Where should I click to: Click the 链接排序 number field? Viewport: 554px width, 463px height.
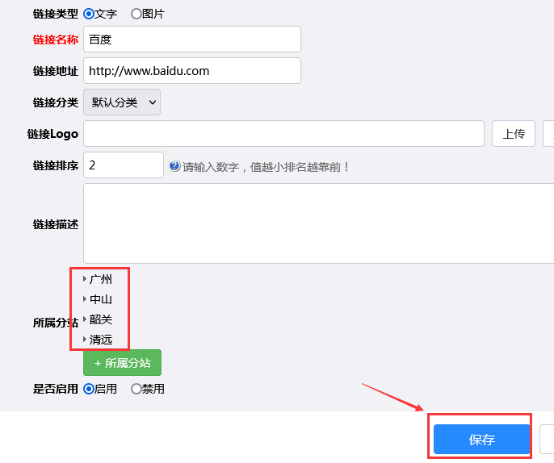[123, 165]
